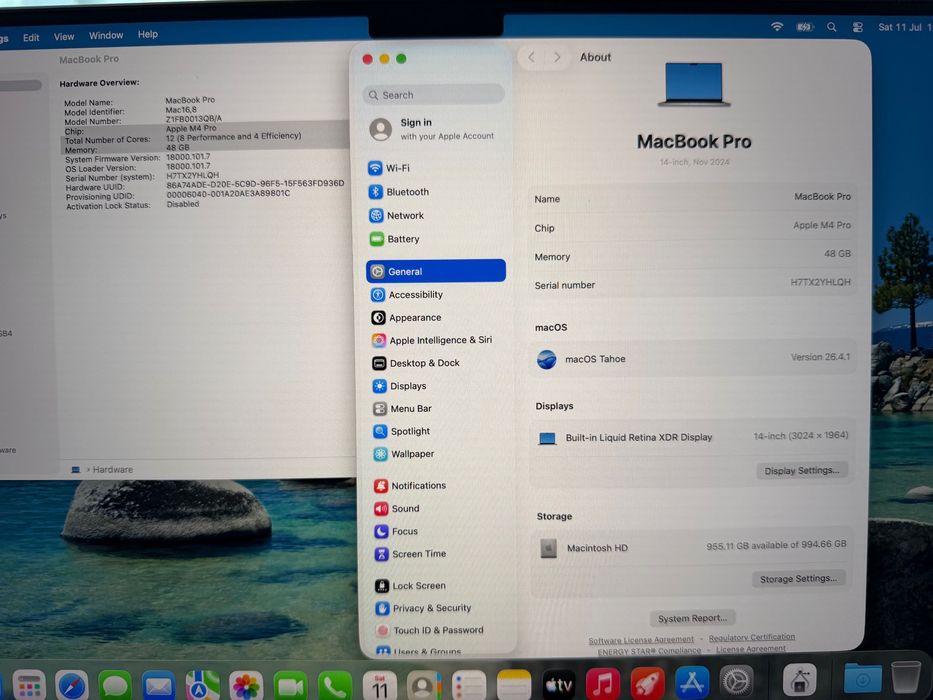Open Apple TV from the Dock
Image resolution: width=933 pixels, height=700 pixels.
[559, 685]
